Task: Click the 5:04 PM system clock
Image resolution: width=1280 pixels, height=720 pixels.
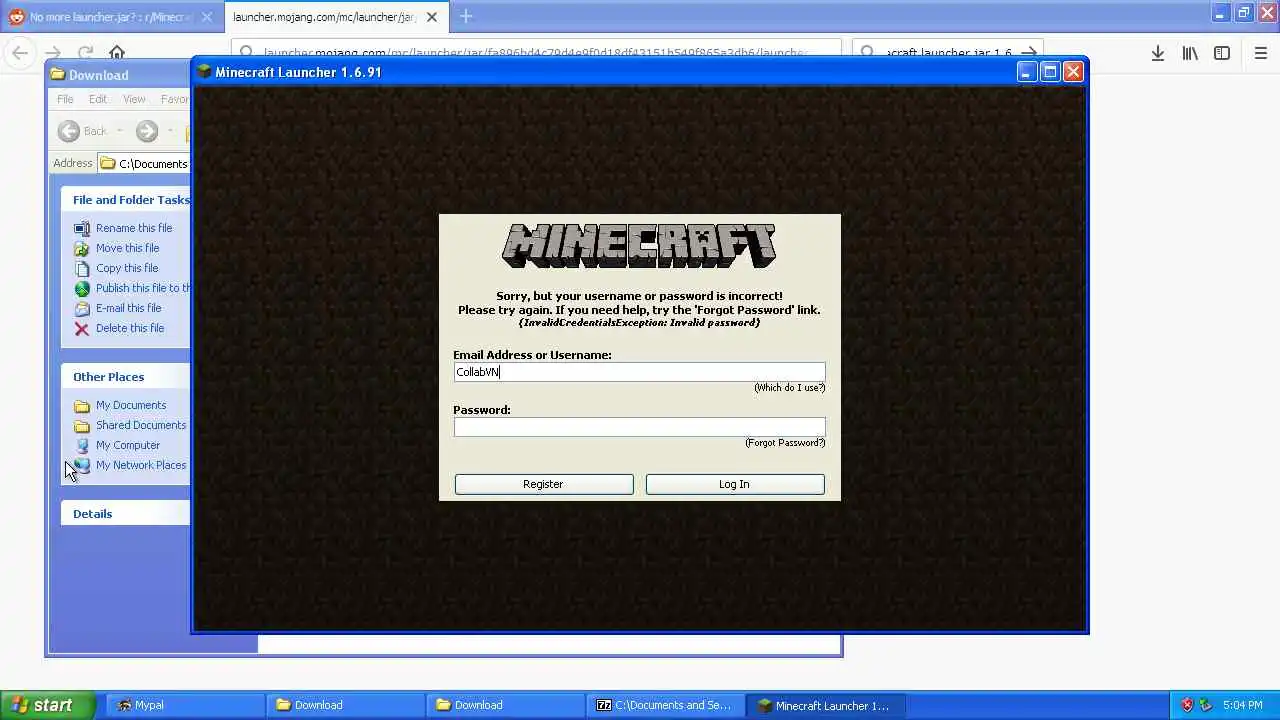Action: (x=1243, y=705)
